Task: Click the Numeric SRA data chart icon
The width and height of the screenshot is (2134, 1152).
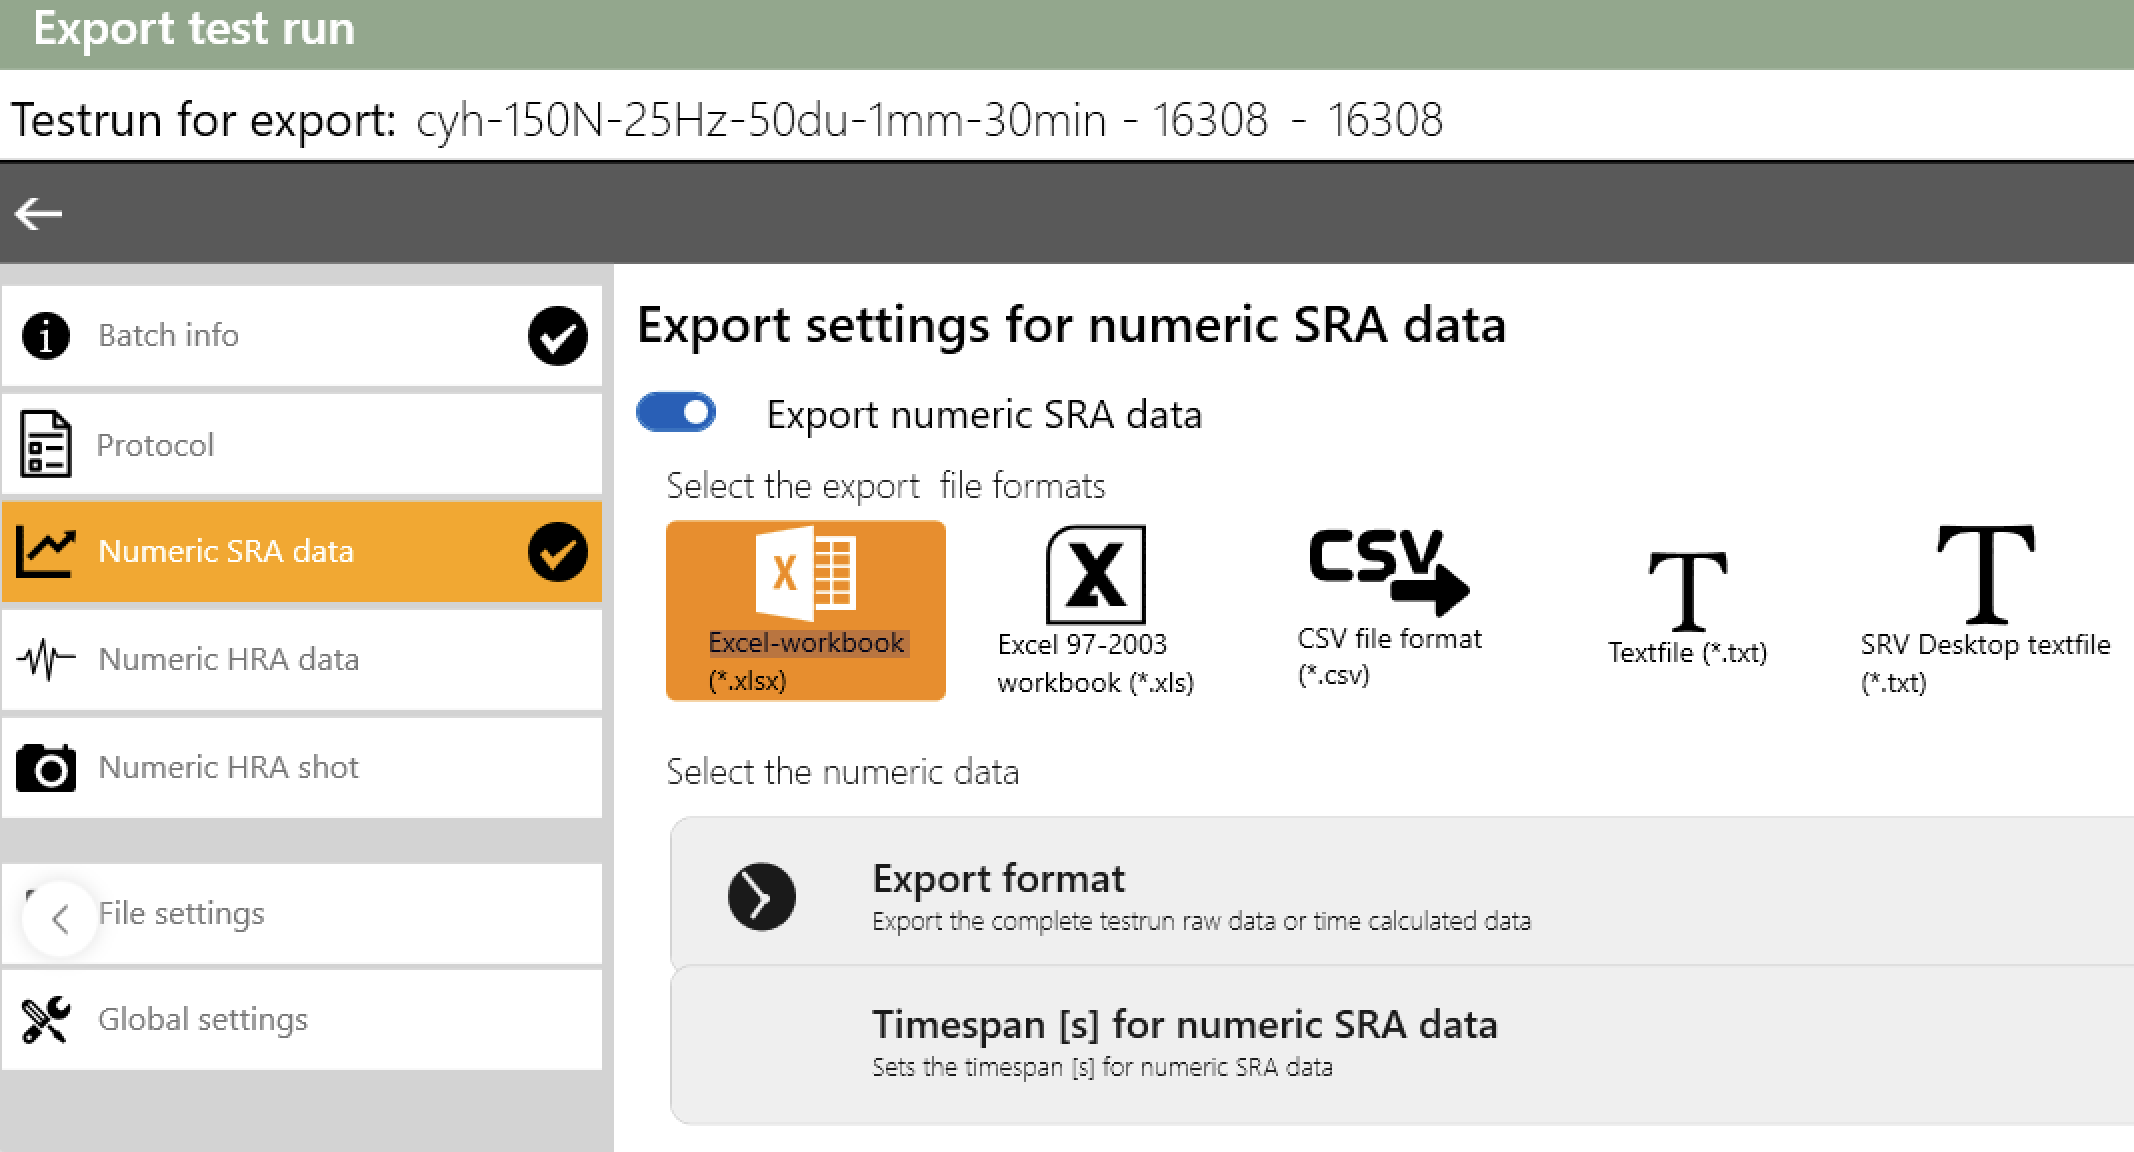Action: 45,551
